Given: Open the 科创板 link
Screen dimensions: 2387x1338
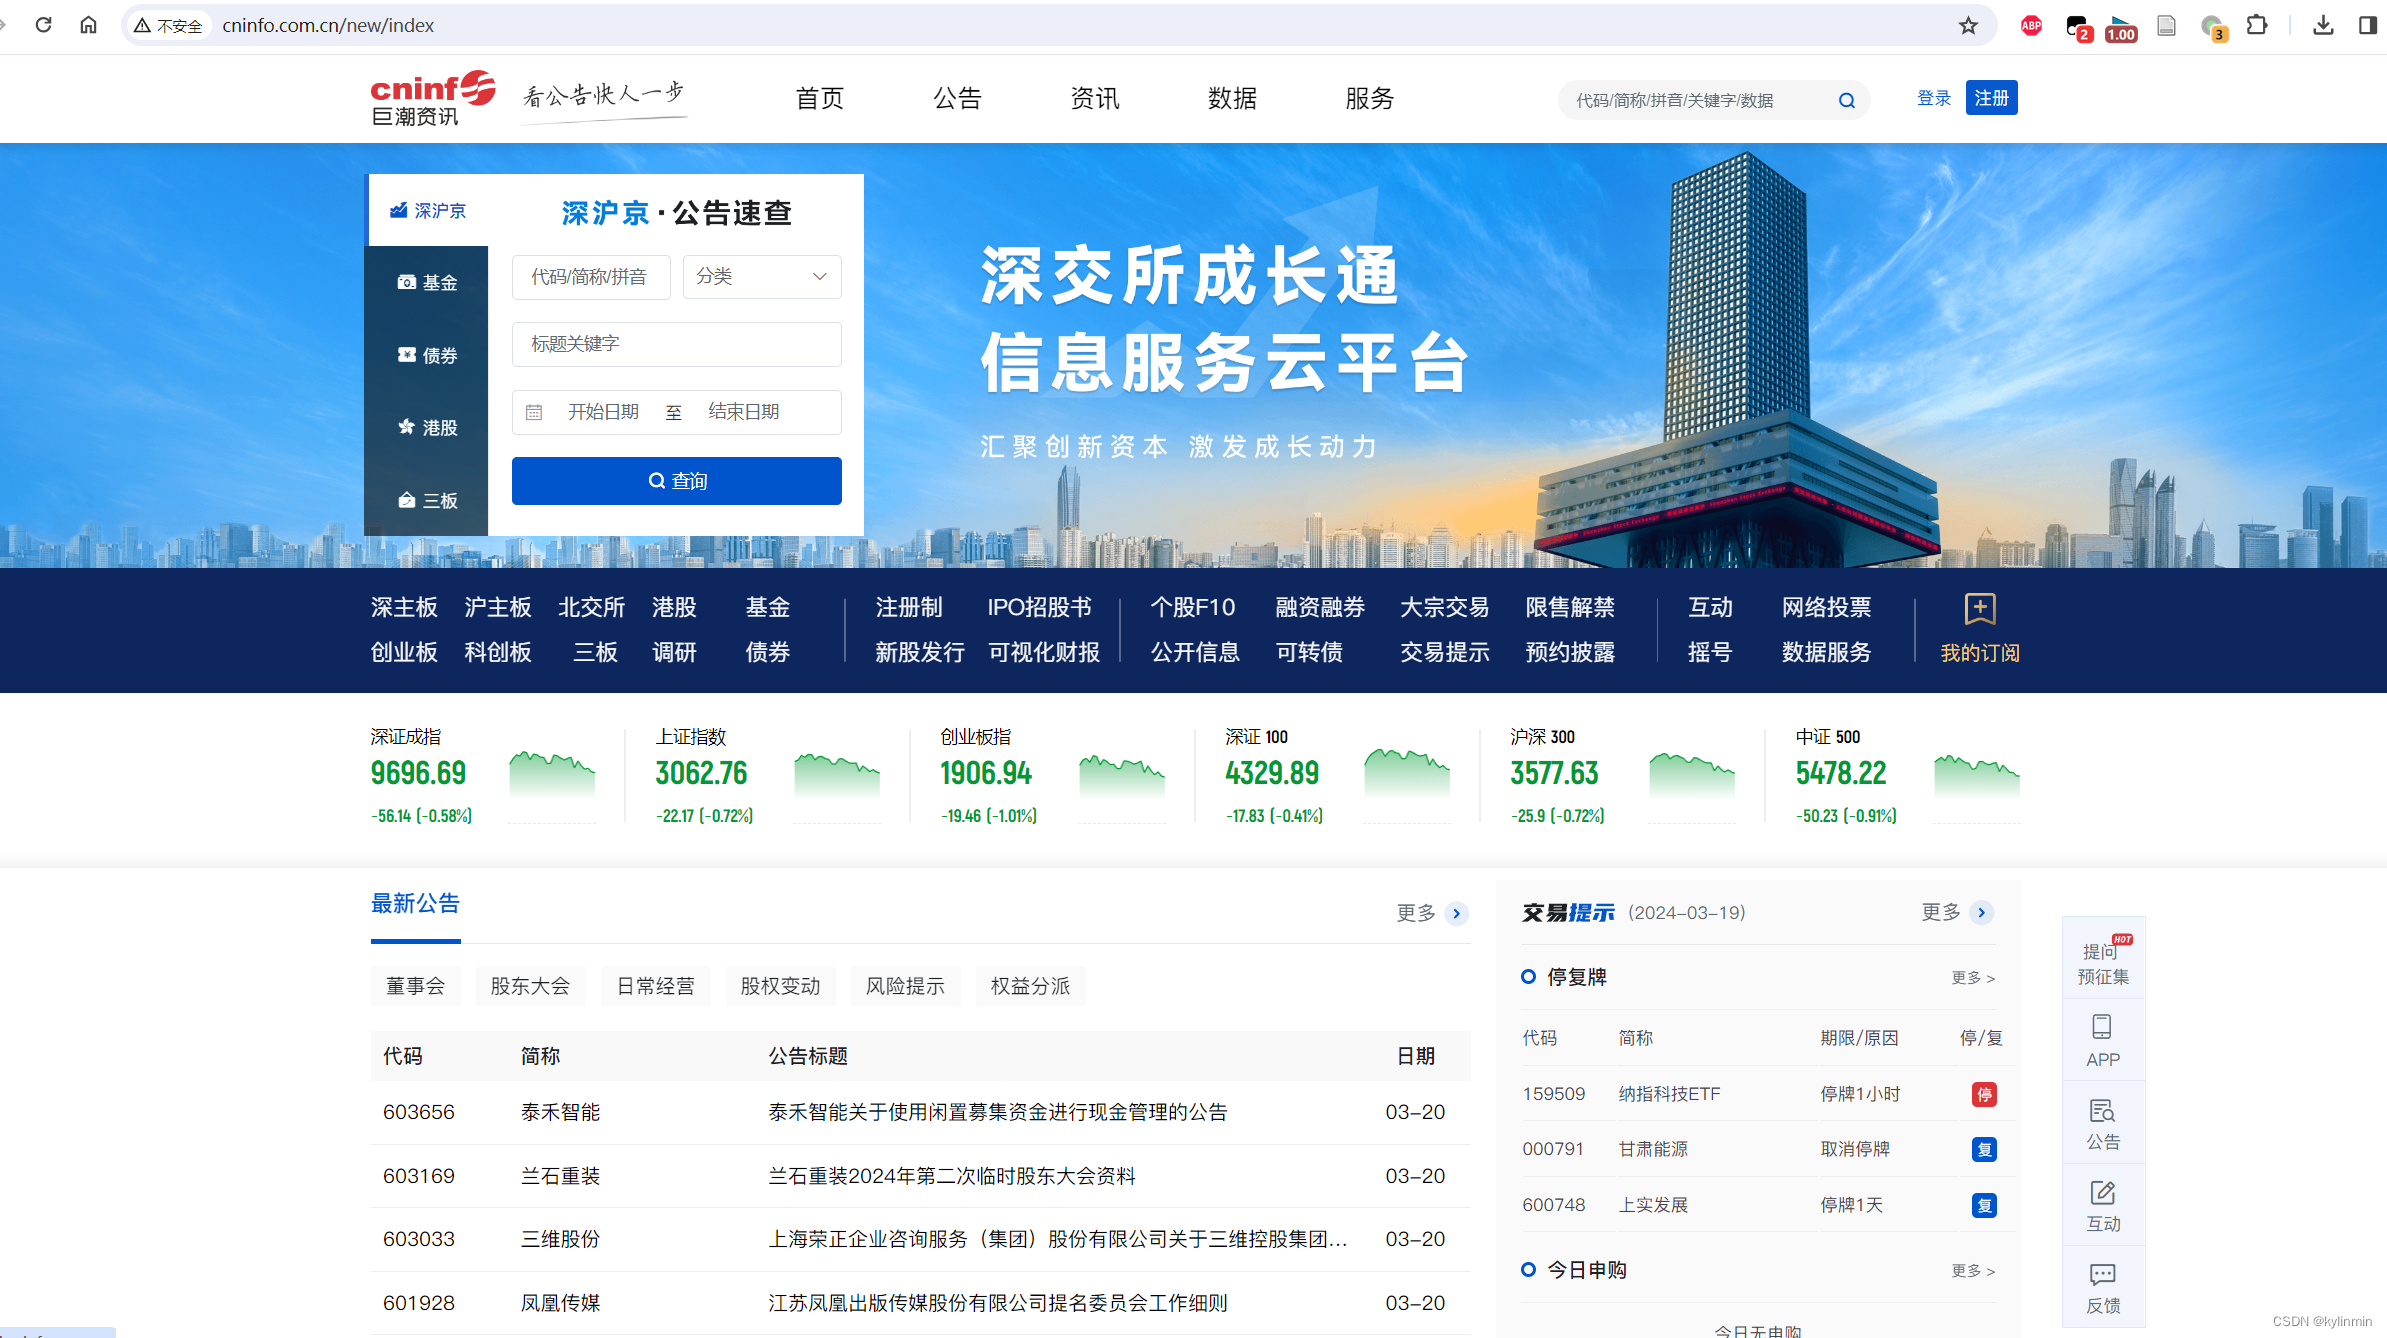Looking at the screenshot, I should (498, 652).
